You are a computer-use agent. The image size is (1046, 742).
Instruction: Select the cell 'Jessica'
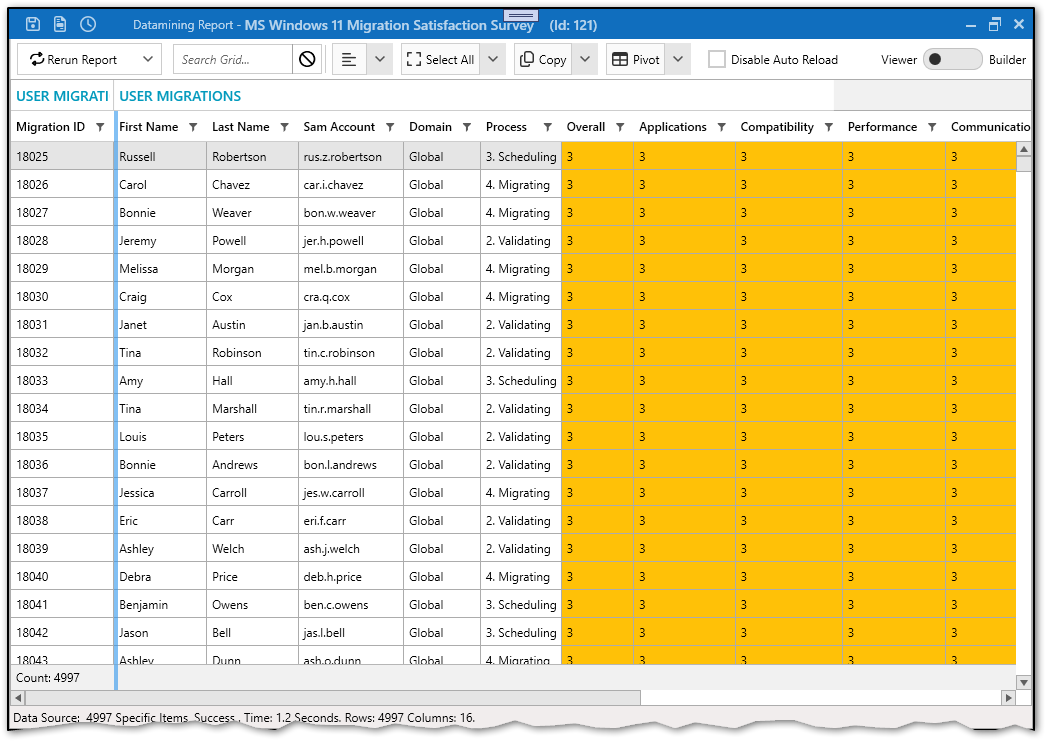point(161,492)
